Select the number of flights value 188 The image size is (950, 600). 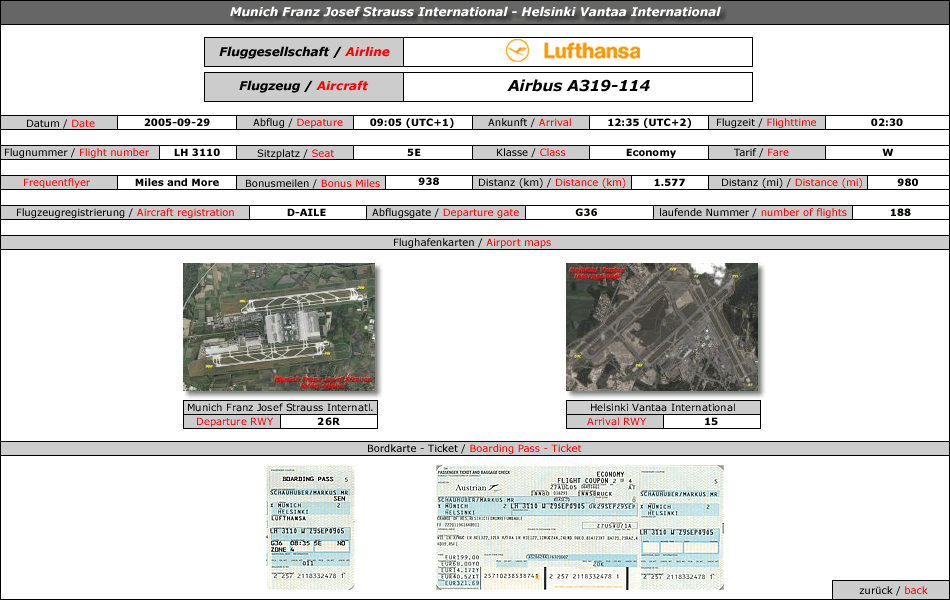coord(900,213)
